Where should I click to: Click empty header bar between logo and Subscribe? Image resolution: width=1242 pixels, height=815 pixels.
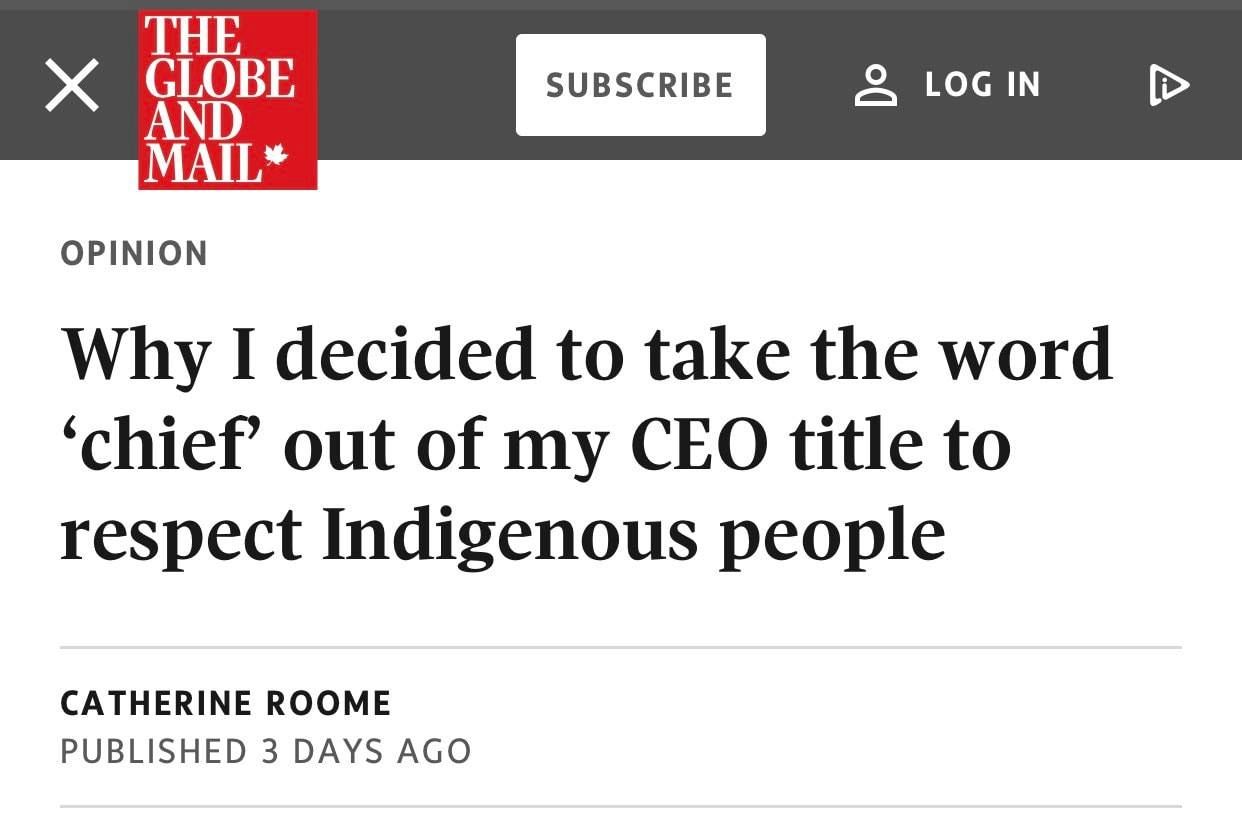(x=416, y=85)
